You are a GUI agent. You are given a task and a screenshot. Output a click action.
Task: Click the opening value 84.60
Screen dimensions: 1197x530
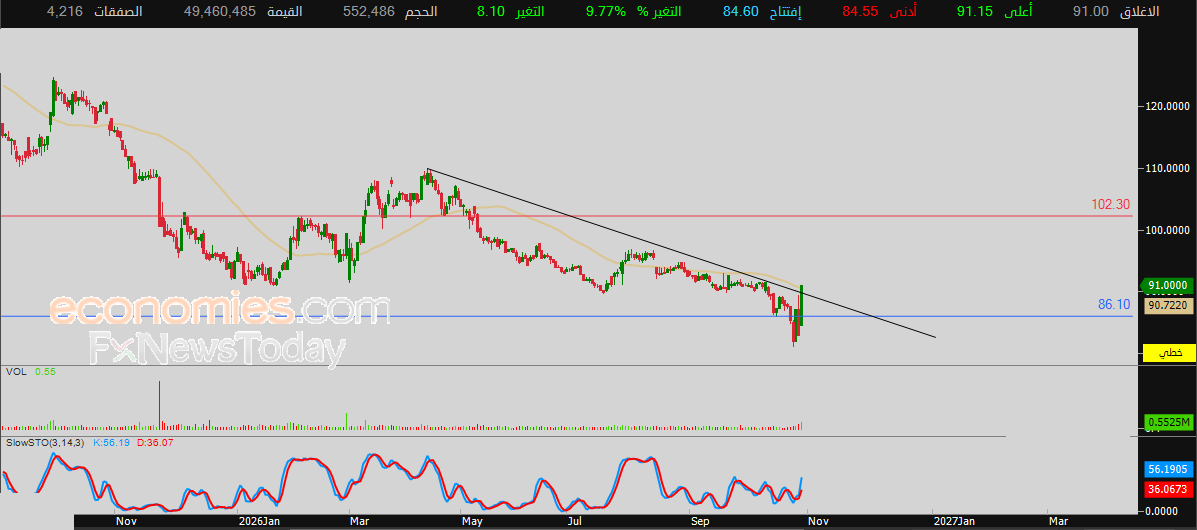[x=739, y=11]
